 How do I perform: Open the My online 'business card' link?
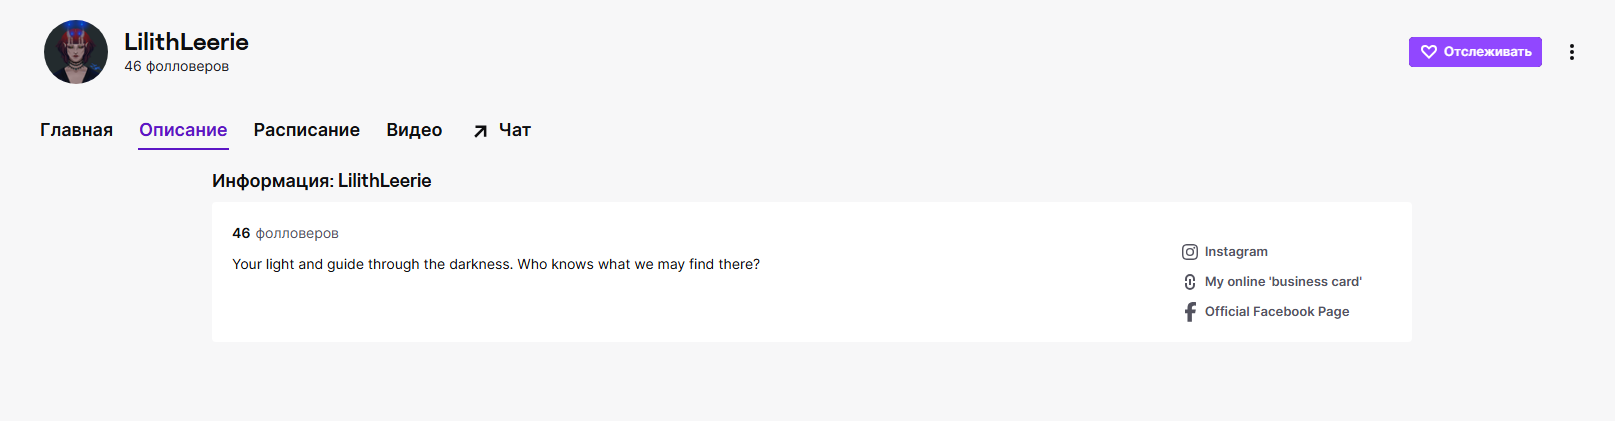coord(1283,282)
